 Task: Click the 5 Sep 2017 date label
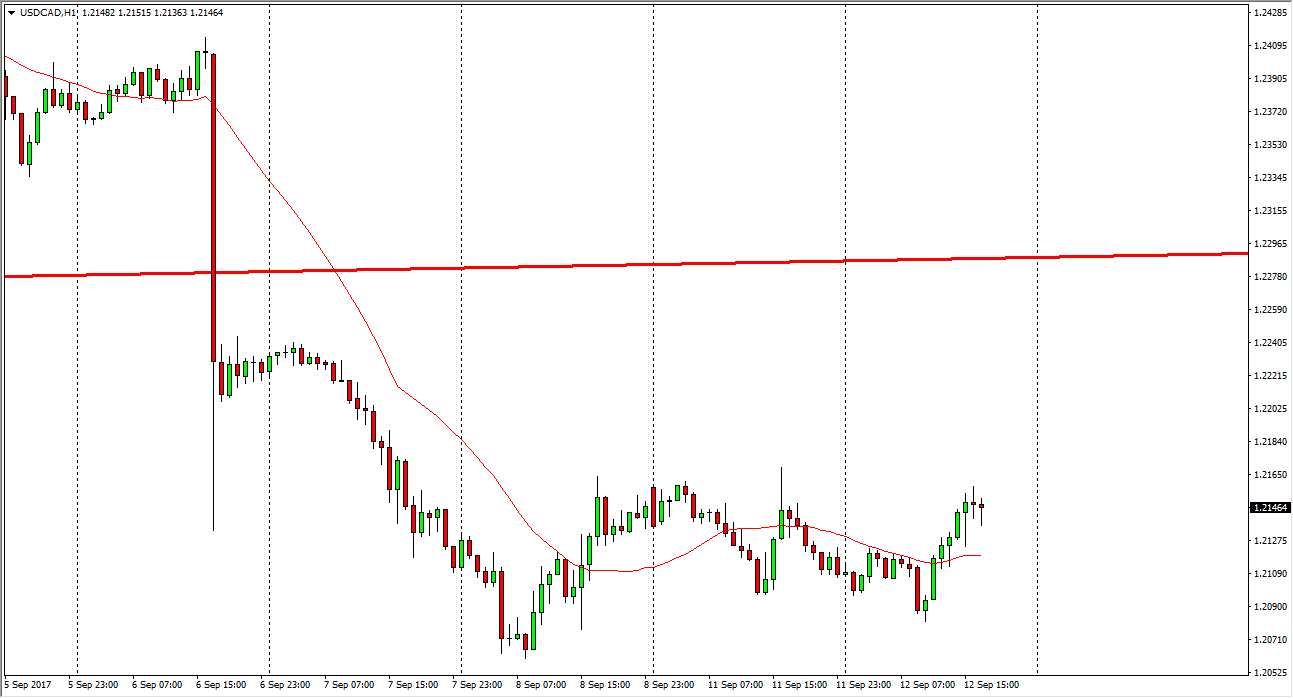[x=28, y=685]
